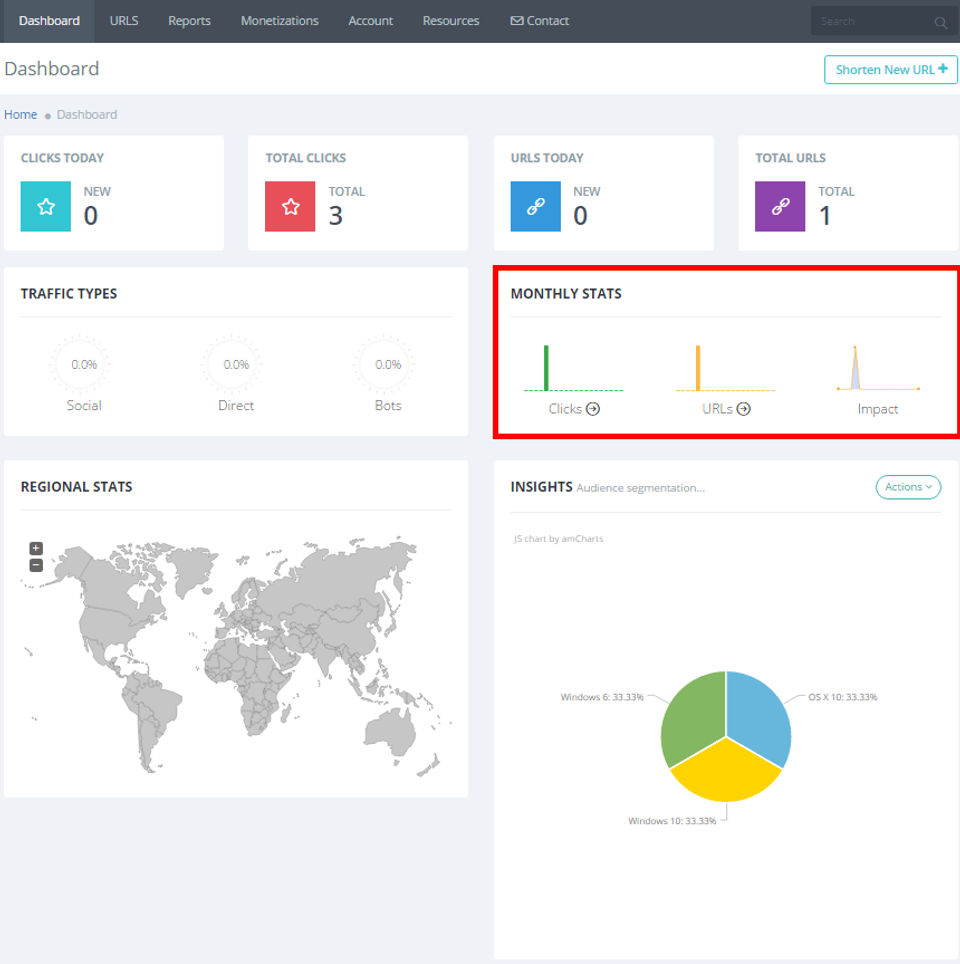960x964 pixels.
Task: Click the 'TRAFFIC TYPES' heading
Action: (69, 294)
